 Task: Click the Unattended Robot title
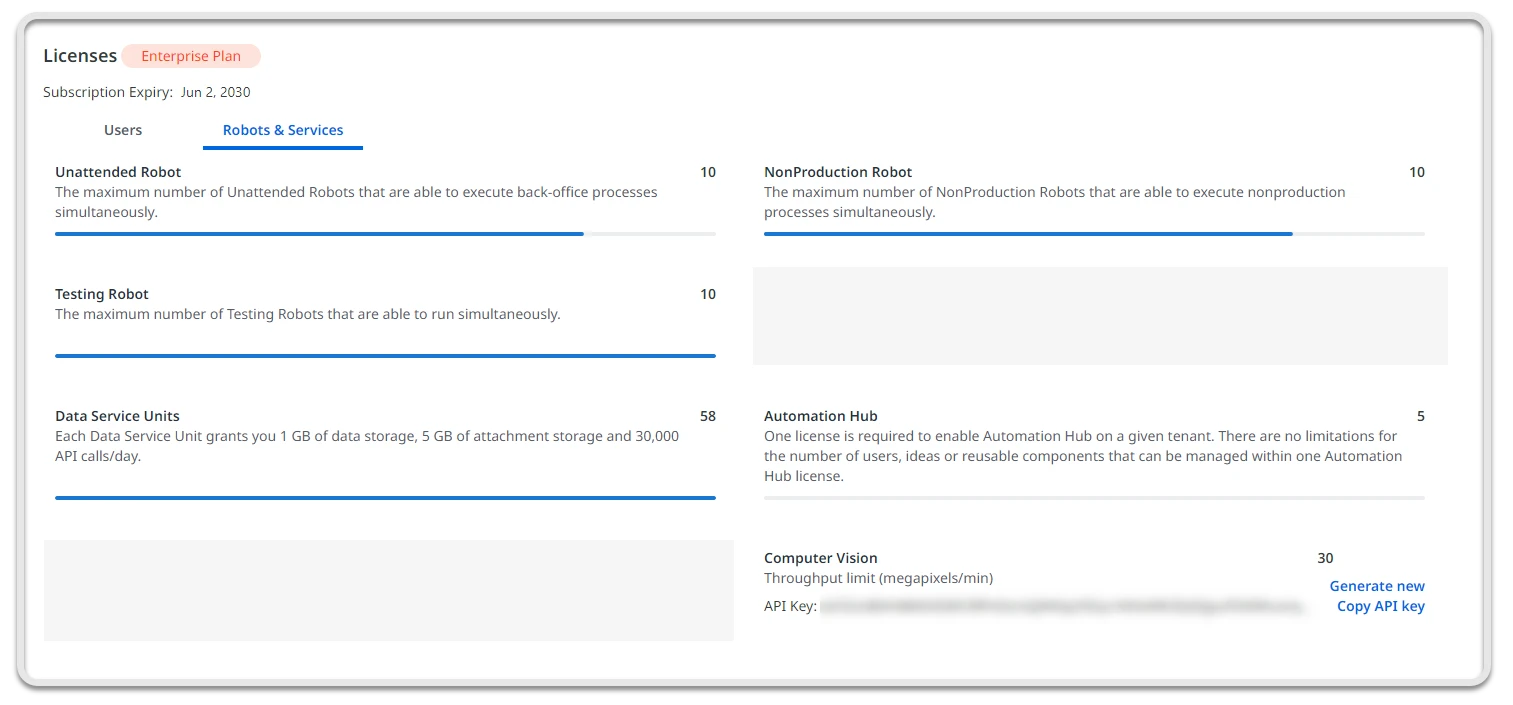tap(118, 172)
